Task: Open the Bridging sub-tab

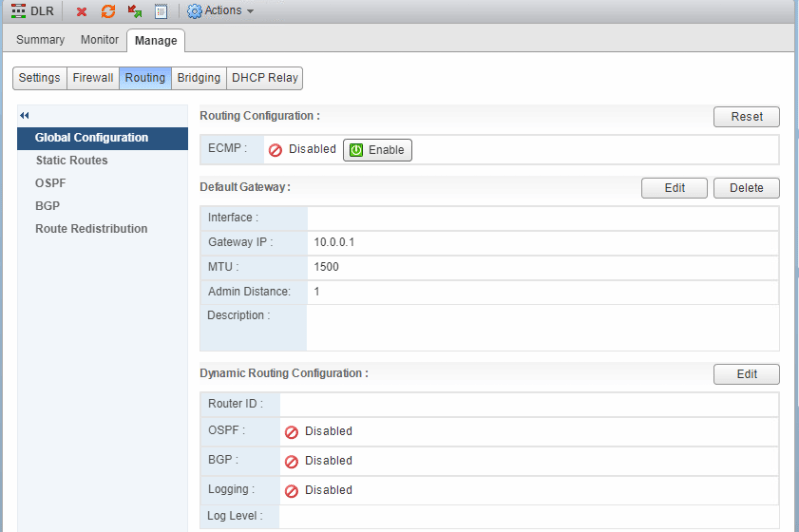Action: pos(198,78)
